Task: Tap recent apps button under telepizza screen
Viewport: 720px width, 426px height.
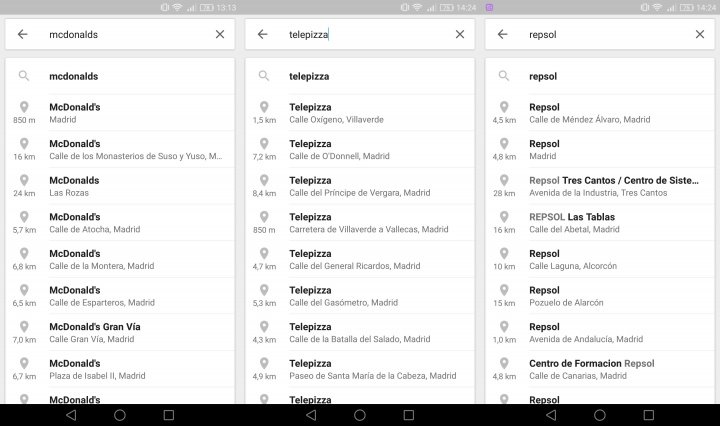Action: pos(409,415)
